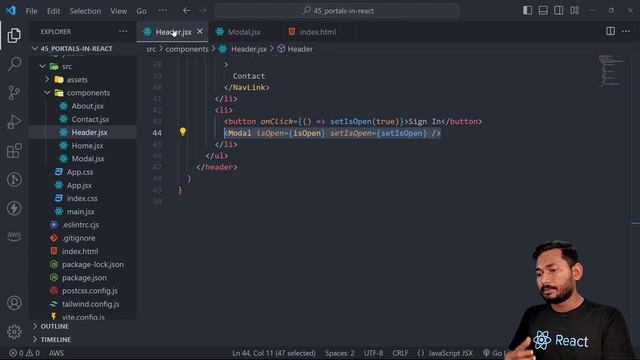The image size is (640, 360).
Task: Toggle the primary side bar layout icon
Action: point(527,11)
